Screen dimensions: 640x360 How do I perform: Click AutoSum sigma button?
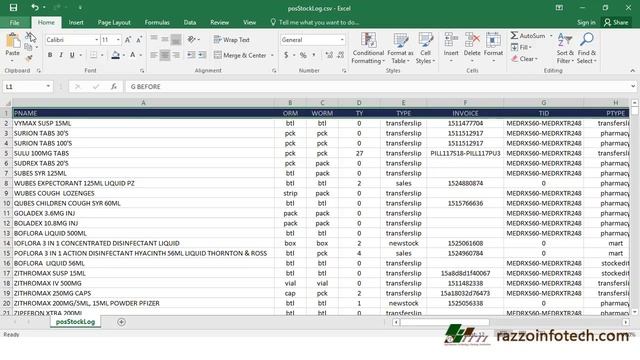tap(528, 36)
